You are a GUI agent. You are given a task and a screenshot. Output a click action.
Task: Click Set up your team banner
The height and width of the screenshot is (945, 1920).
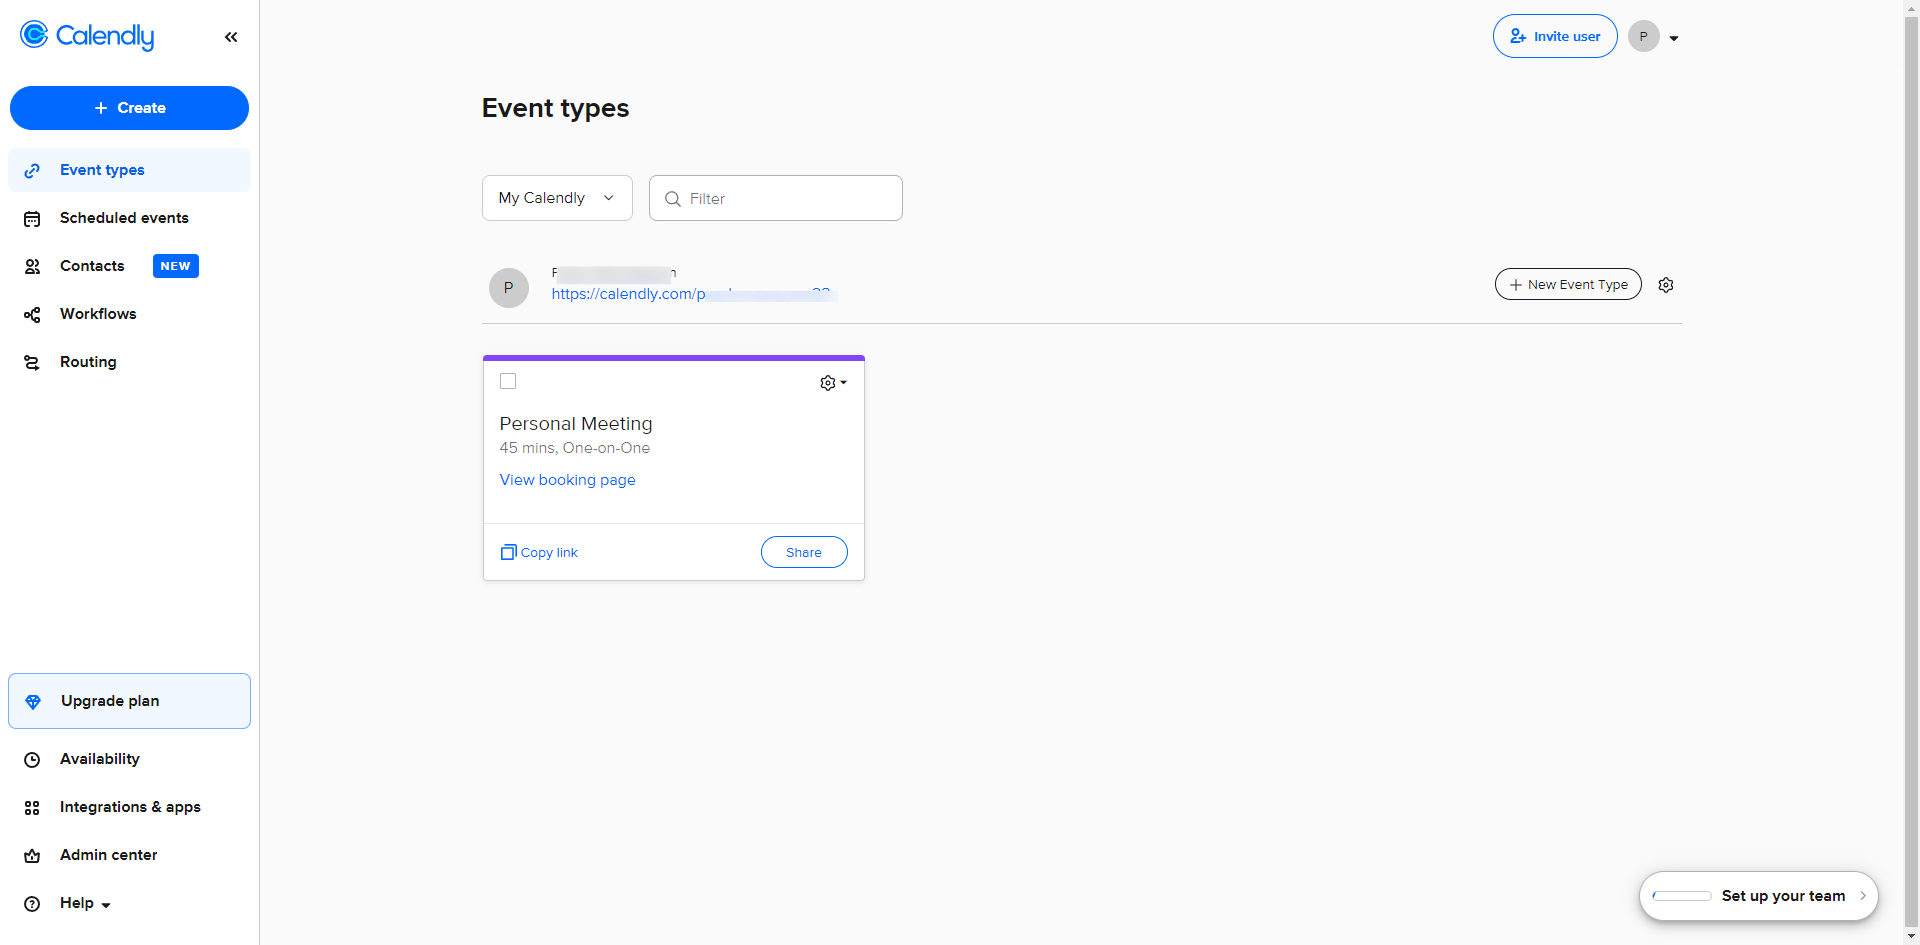pos(1759,896)
